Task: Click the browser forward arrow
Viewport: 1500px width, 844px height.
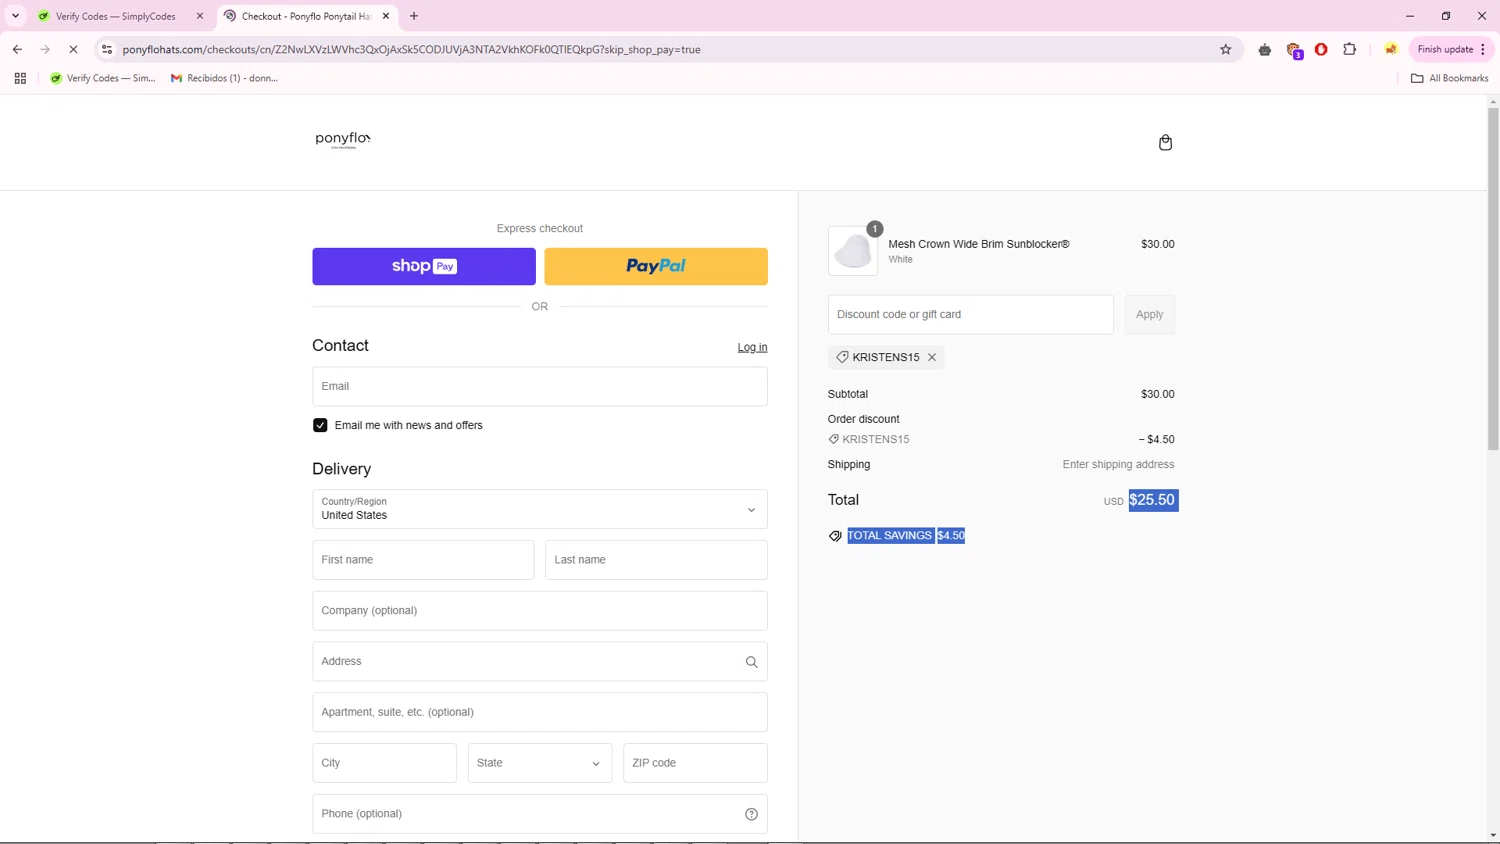Action: (45, 49)
